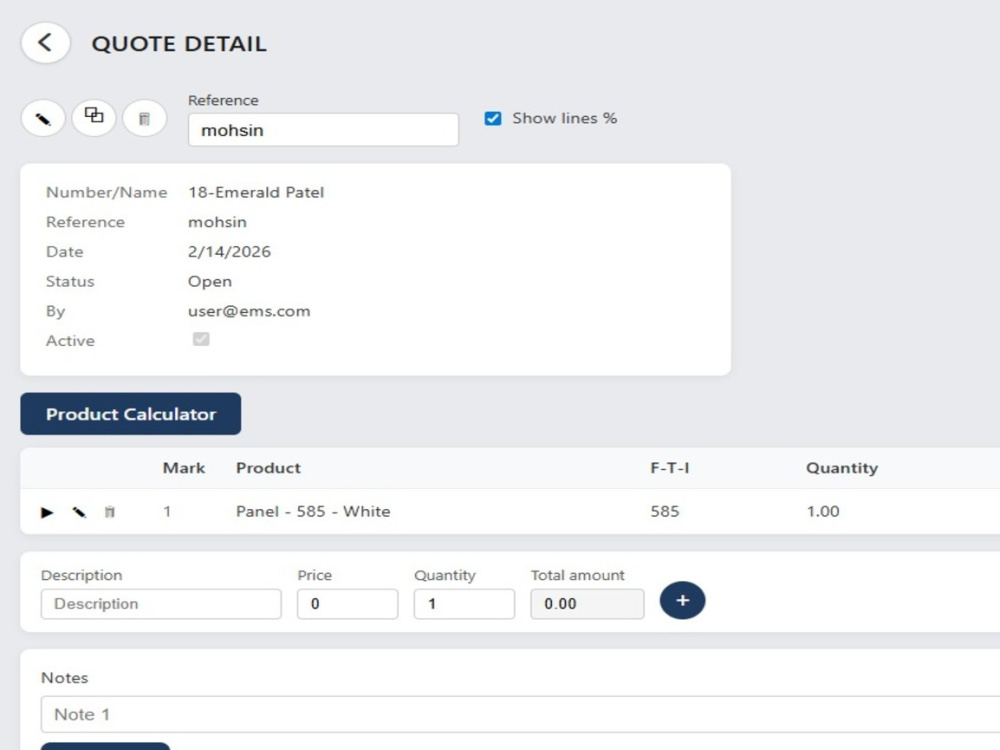Click the 585 F-T-I cell
The image size is (1000, 750).
coord(665,511)
